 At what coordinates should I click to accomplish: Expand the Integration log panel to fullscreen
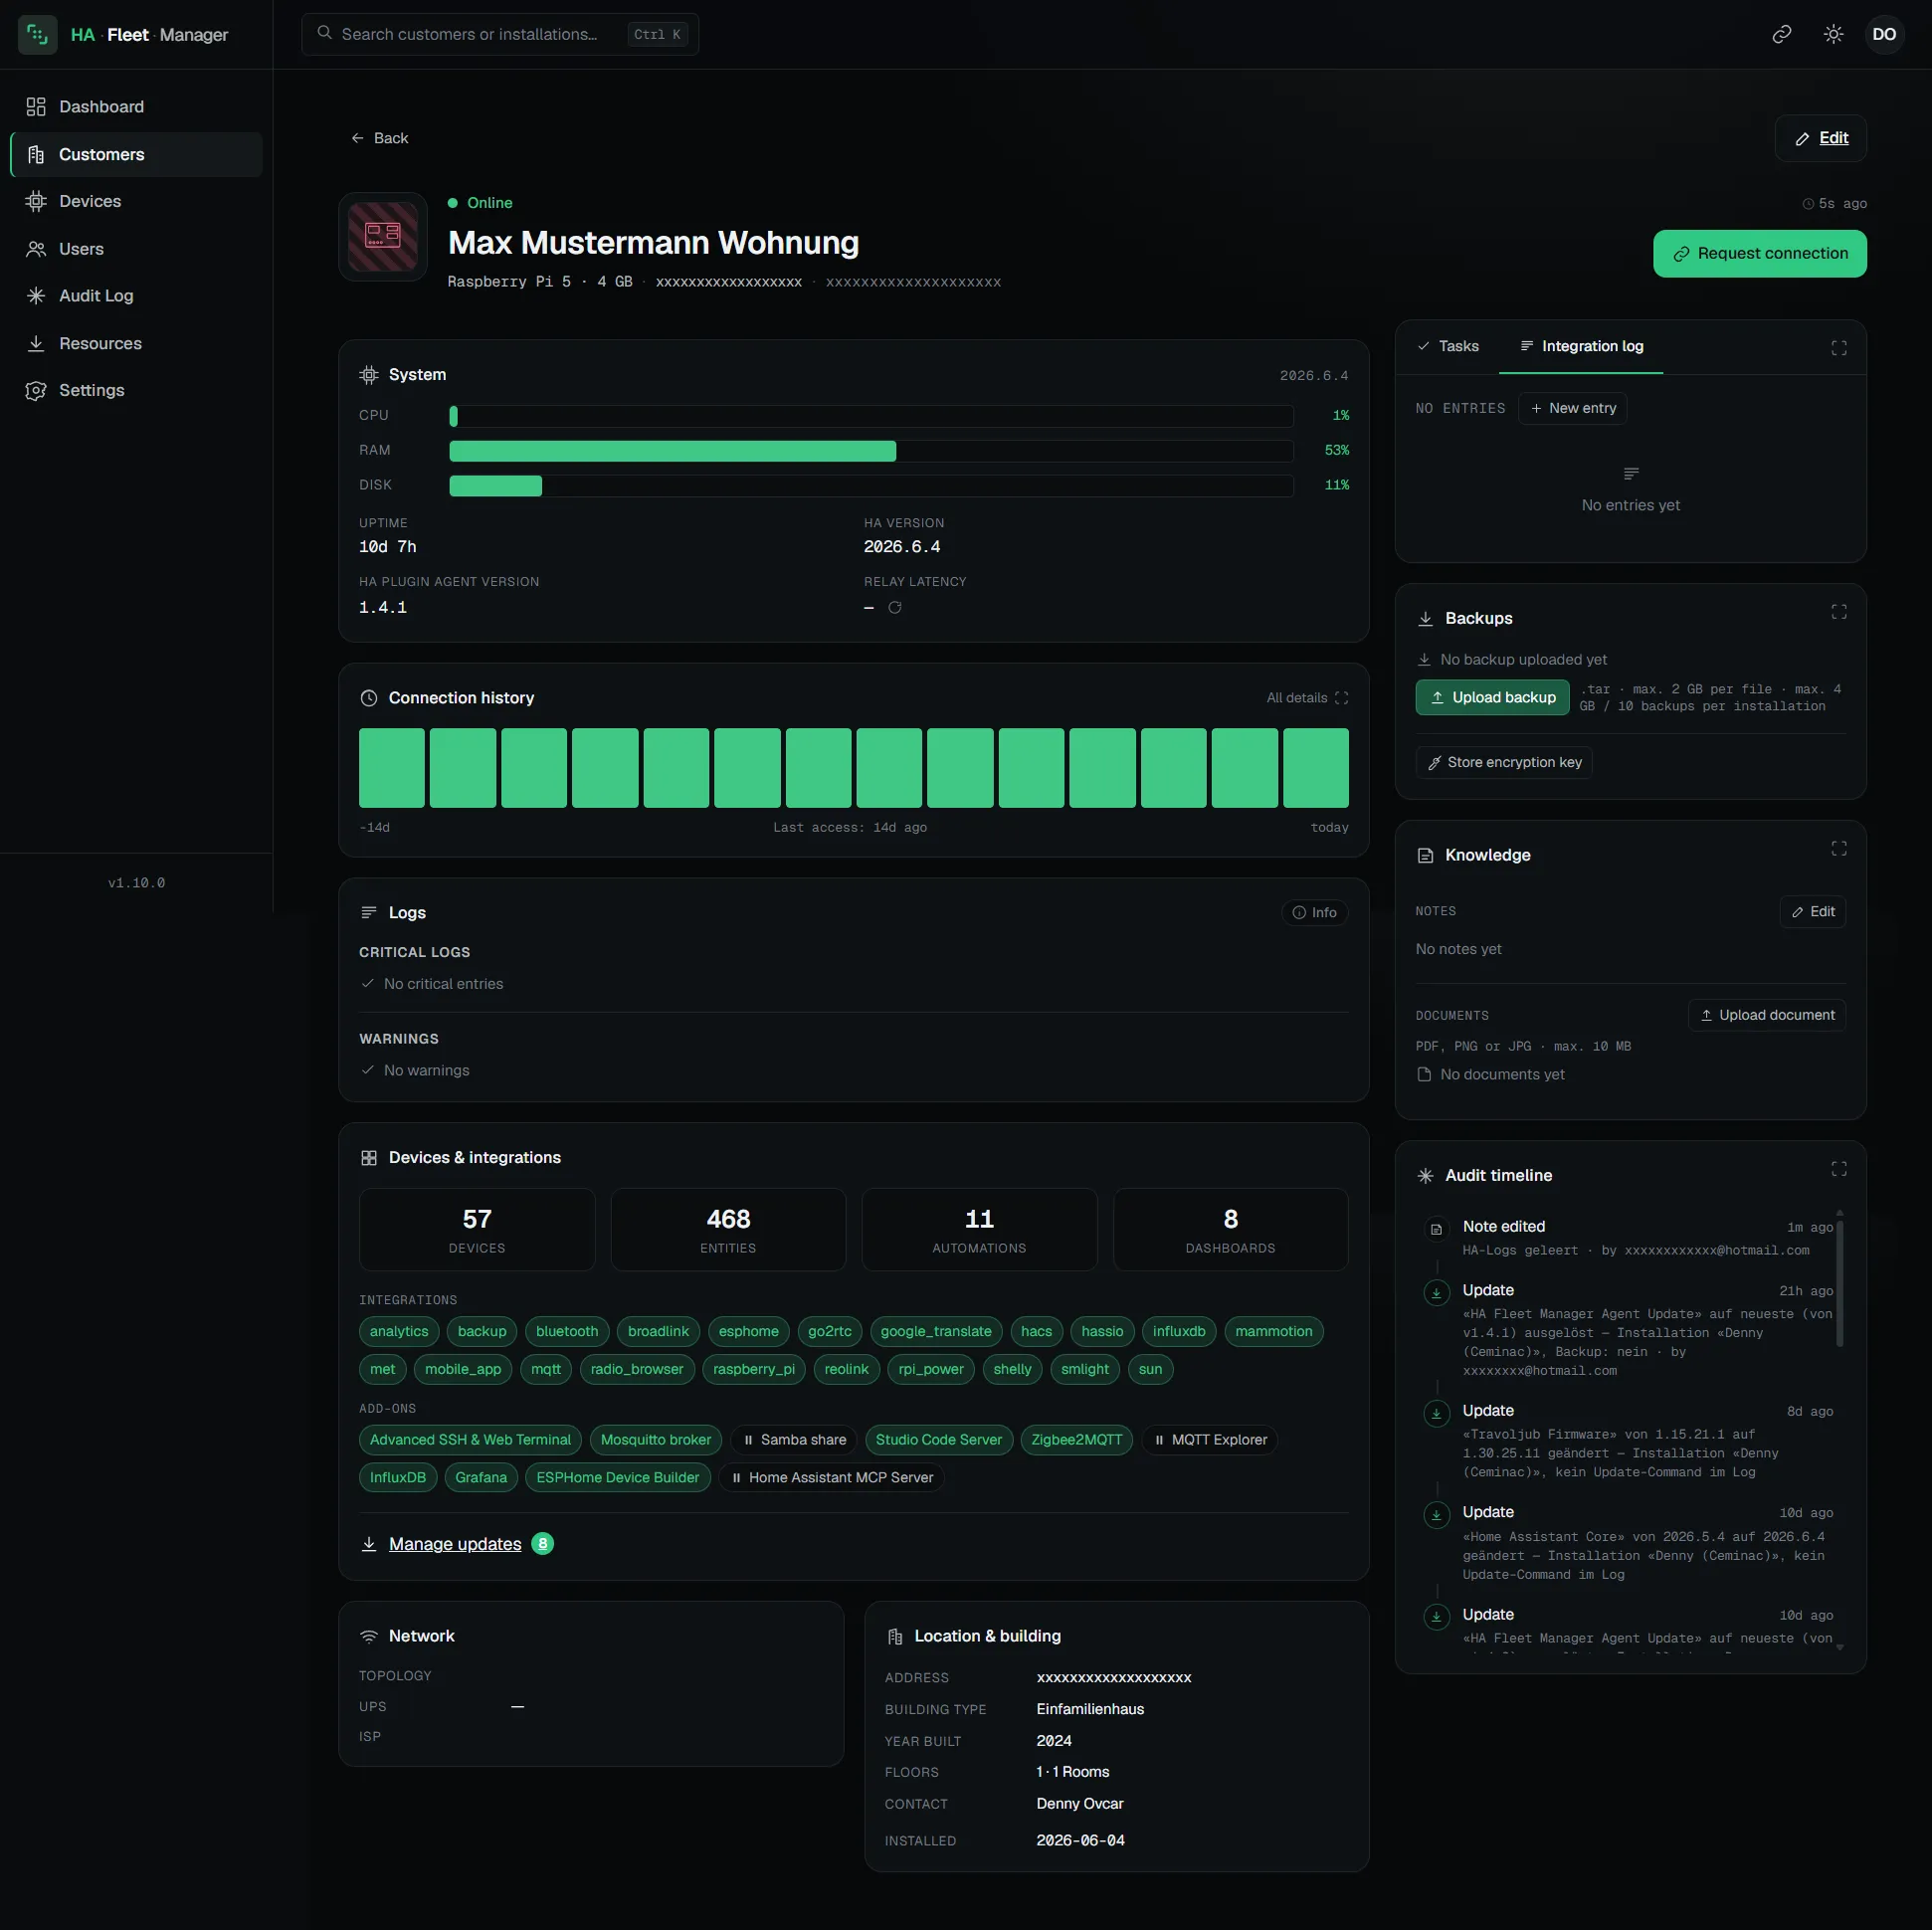click(1838, 348)
